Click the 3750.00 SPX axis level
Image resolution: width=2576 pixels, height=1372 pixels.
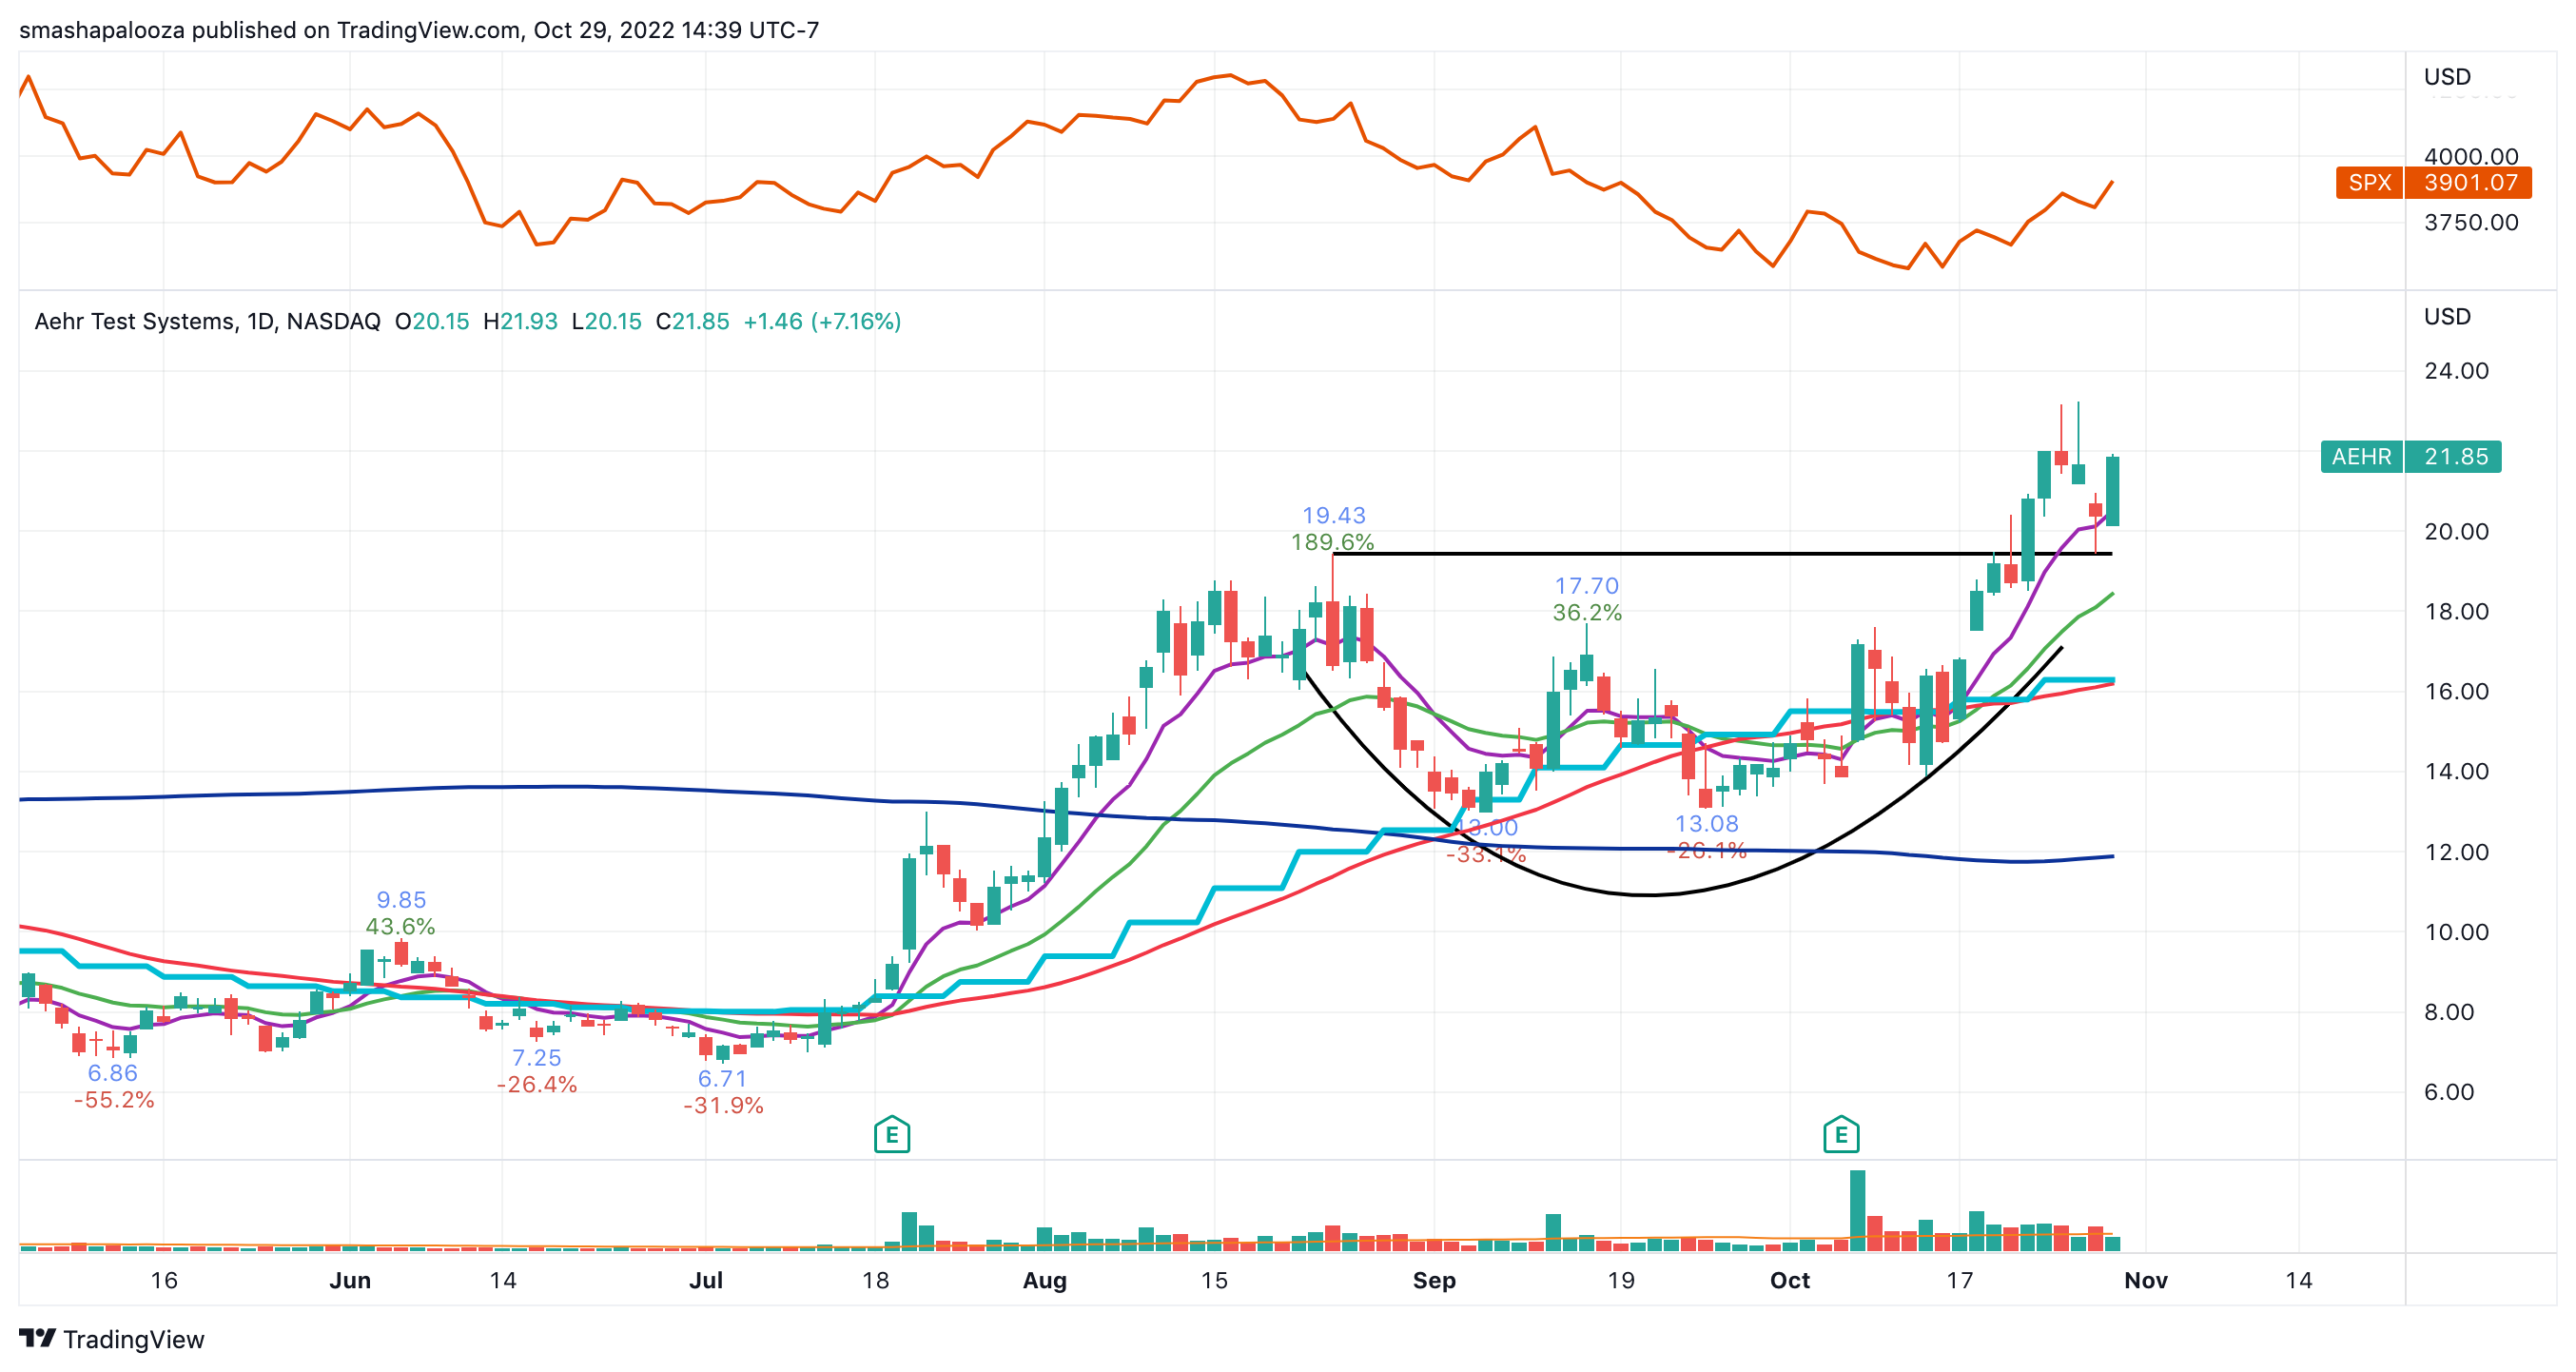coord(2470,222)
